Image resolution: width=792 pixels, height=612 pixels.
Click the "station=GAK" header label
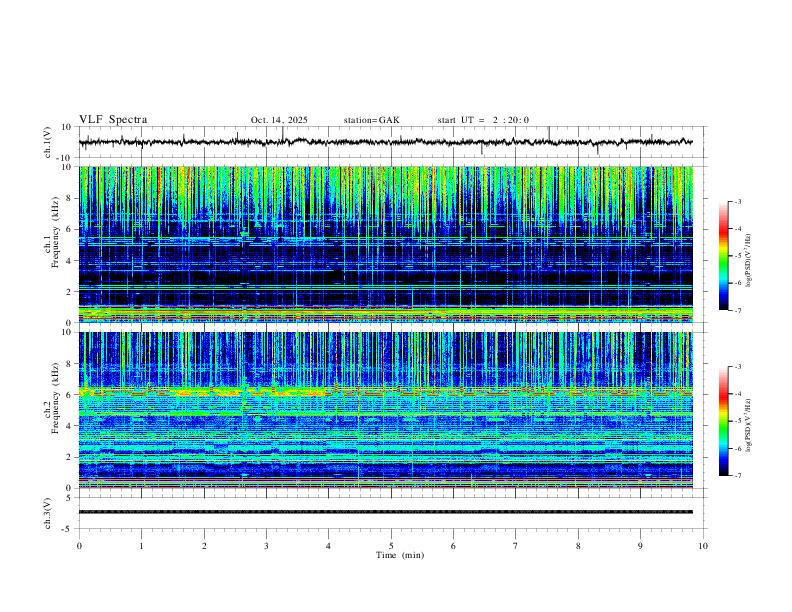click(x=372, y=120)
